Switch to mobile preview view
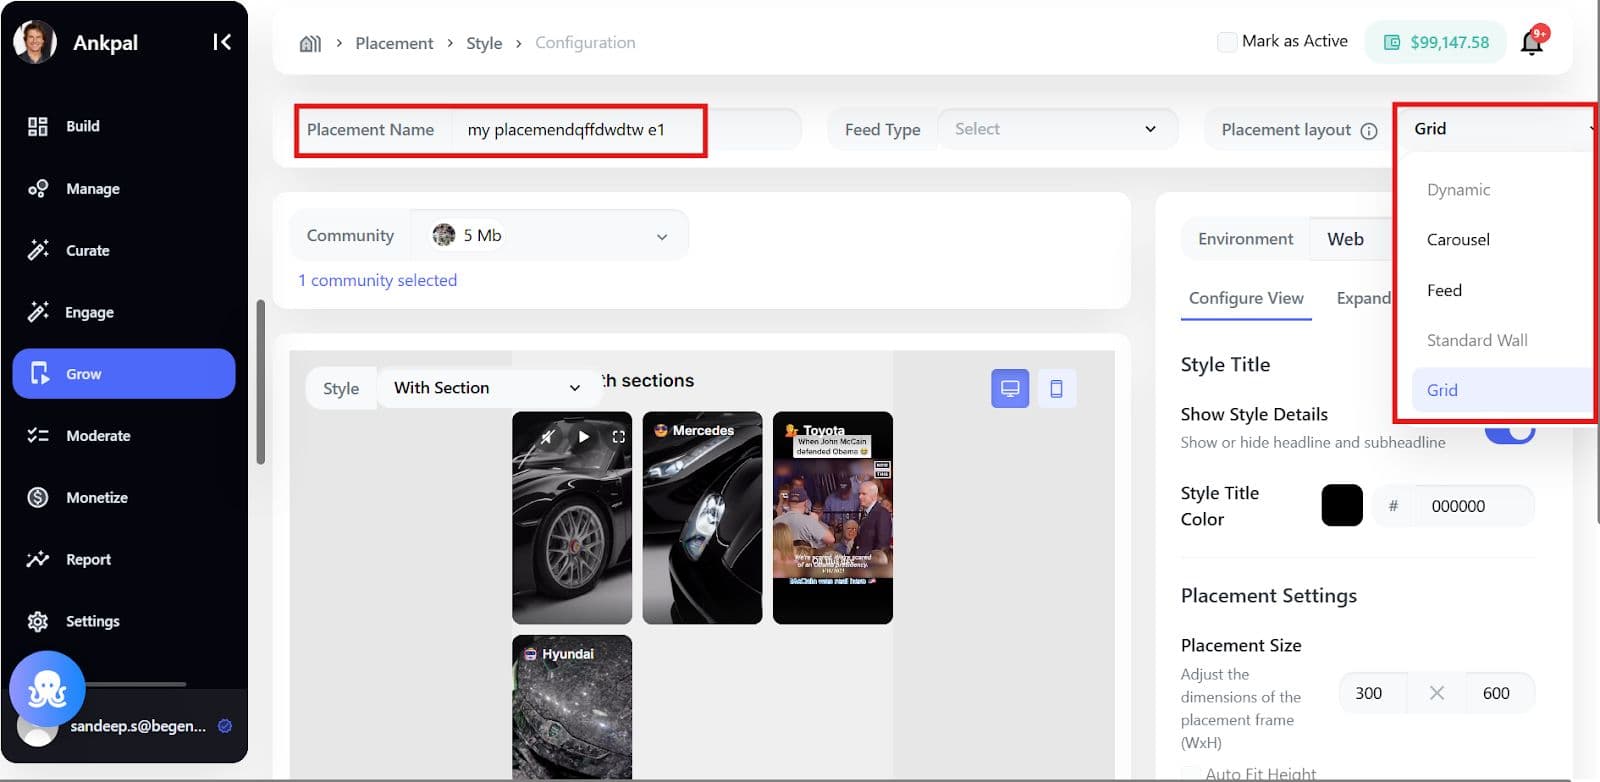The height and width of the screenshot is (782, 1600). [1056, 388]
